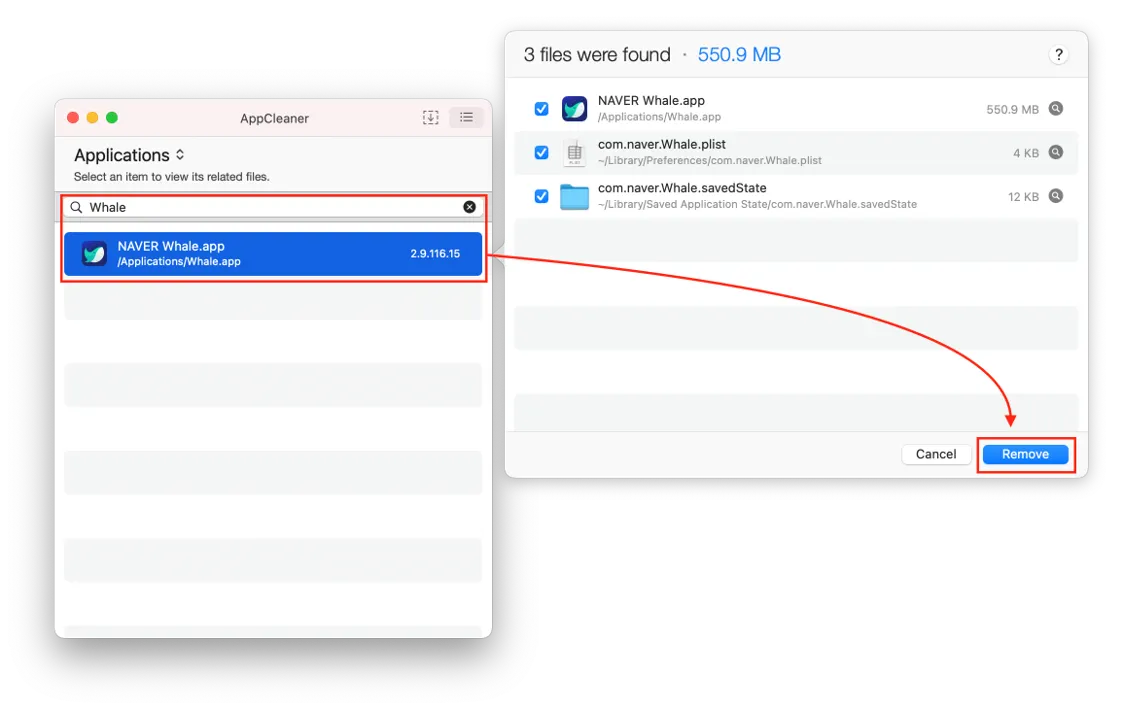Viewport: 1123px width, 710px height.
Task: Zoom AppCleaner with the green button
Action: [x=112, y=117]
